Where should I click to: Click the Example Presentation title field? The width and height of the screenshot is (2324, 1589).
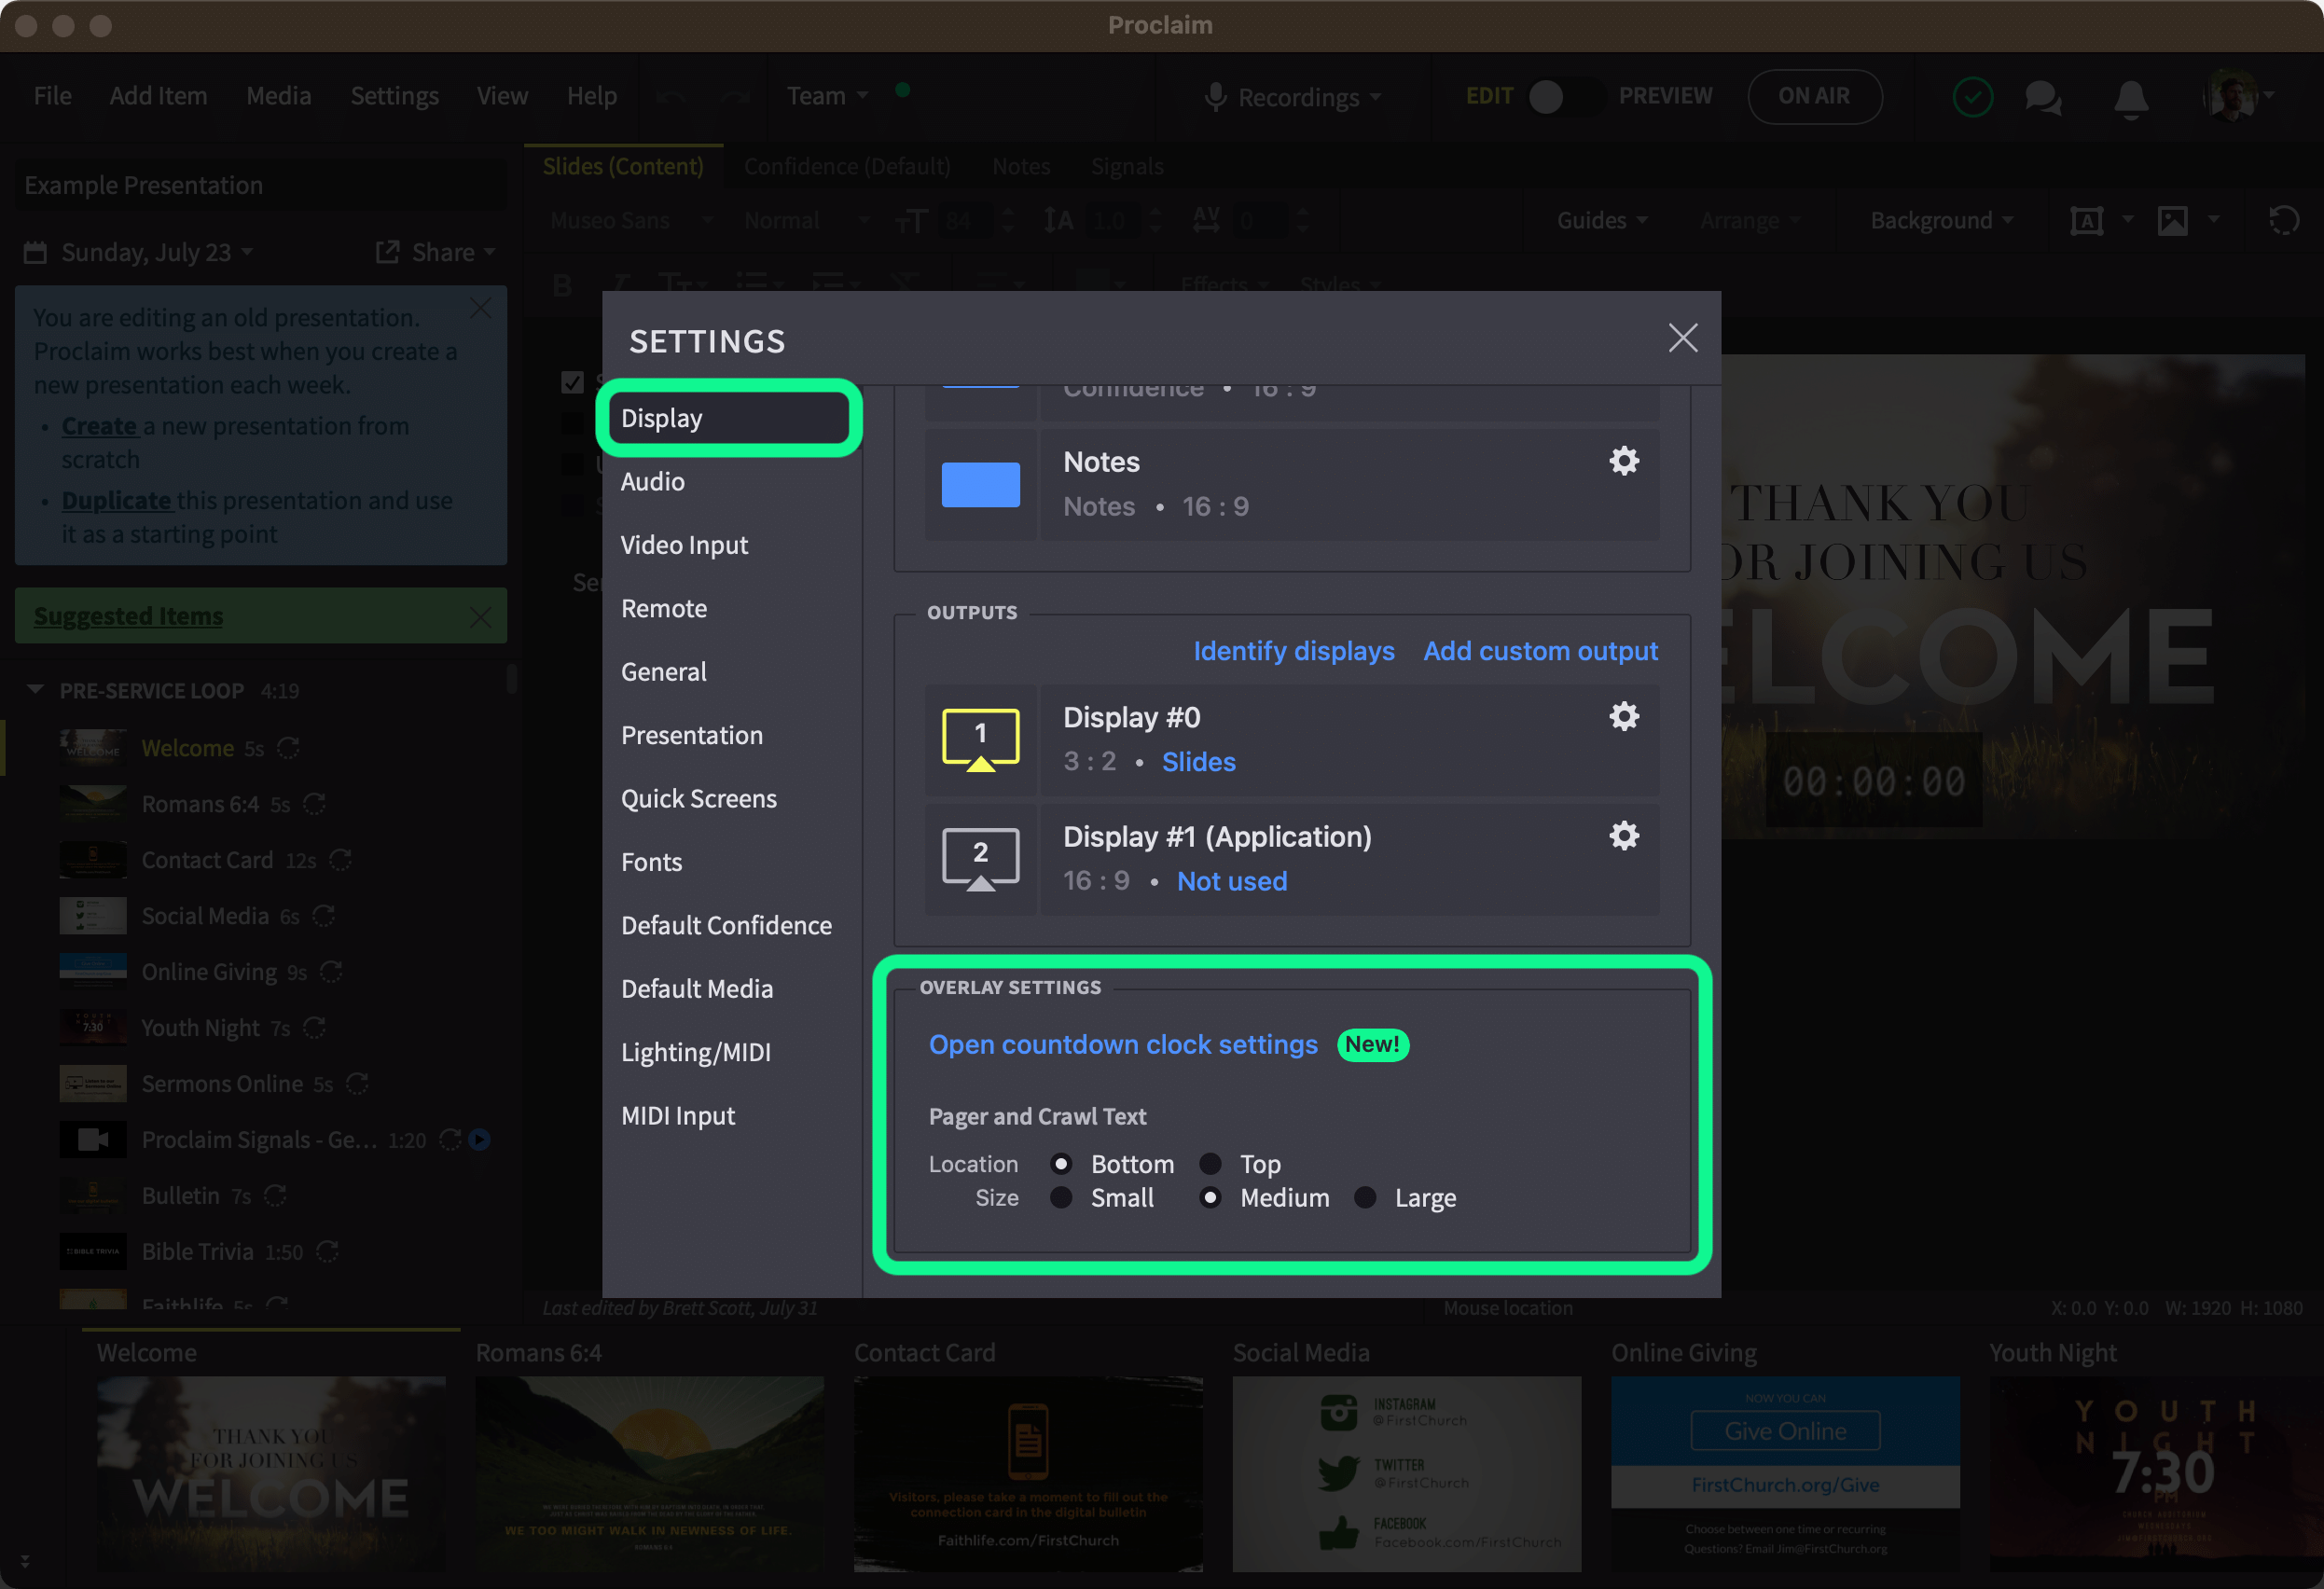click(x=261, y=185)
